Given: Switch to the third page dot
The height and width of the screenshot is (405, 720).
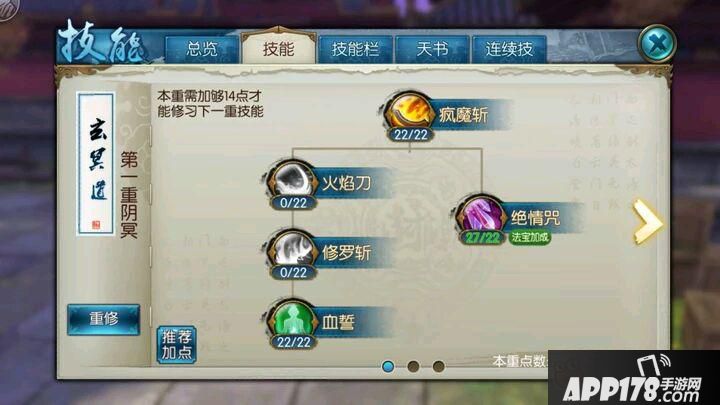Looking at the screenshot, I should coord(439,366).
